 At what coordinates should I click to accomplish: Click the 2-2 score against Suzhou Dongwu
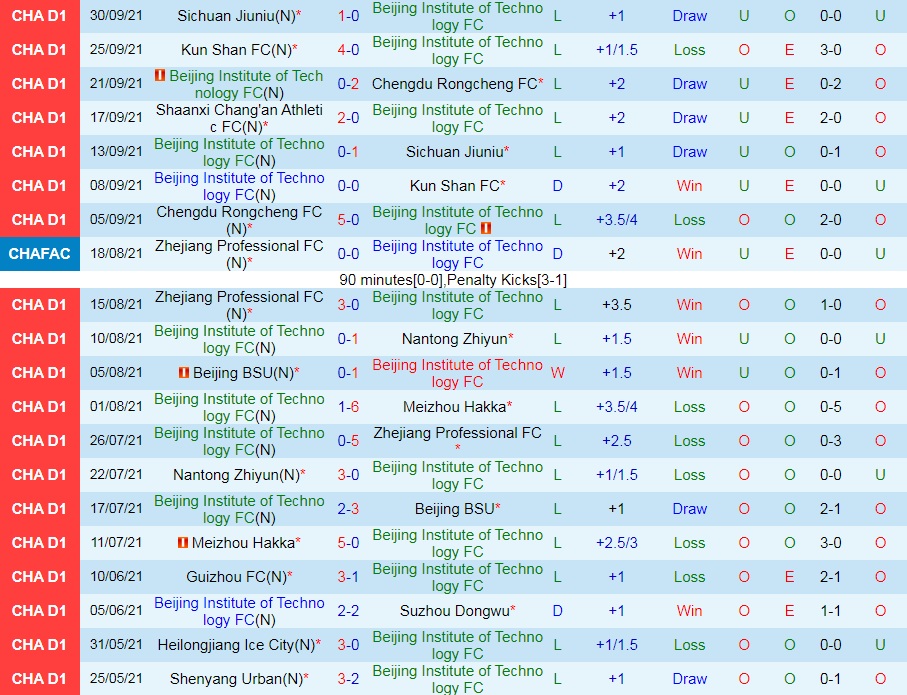click(348, 611)
